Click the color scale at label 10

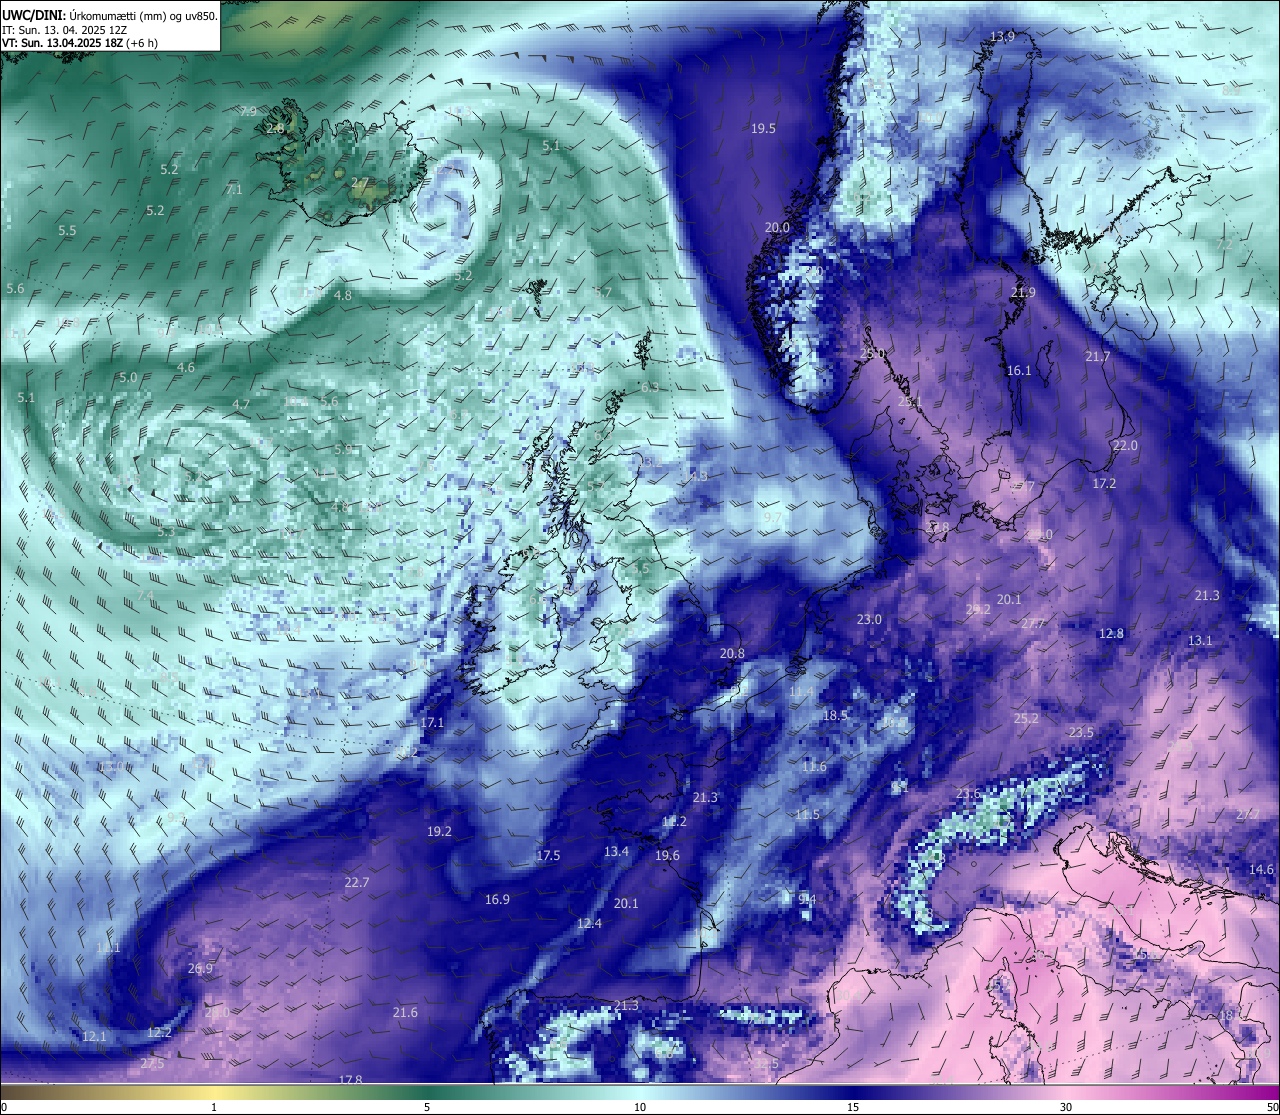(x=640, y=1107)
